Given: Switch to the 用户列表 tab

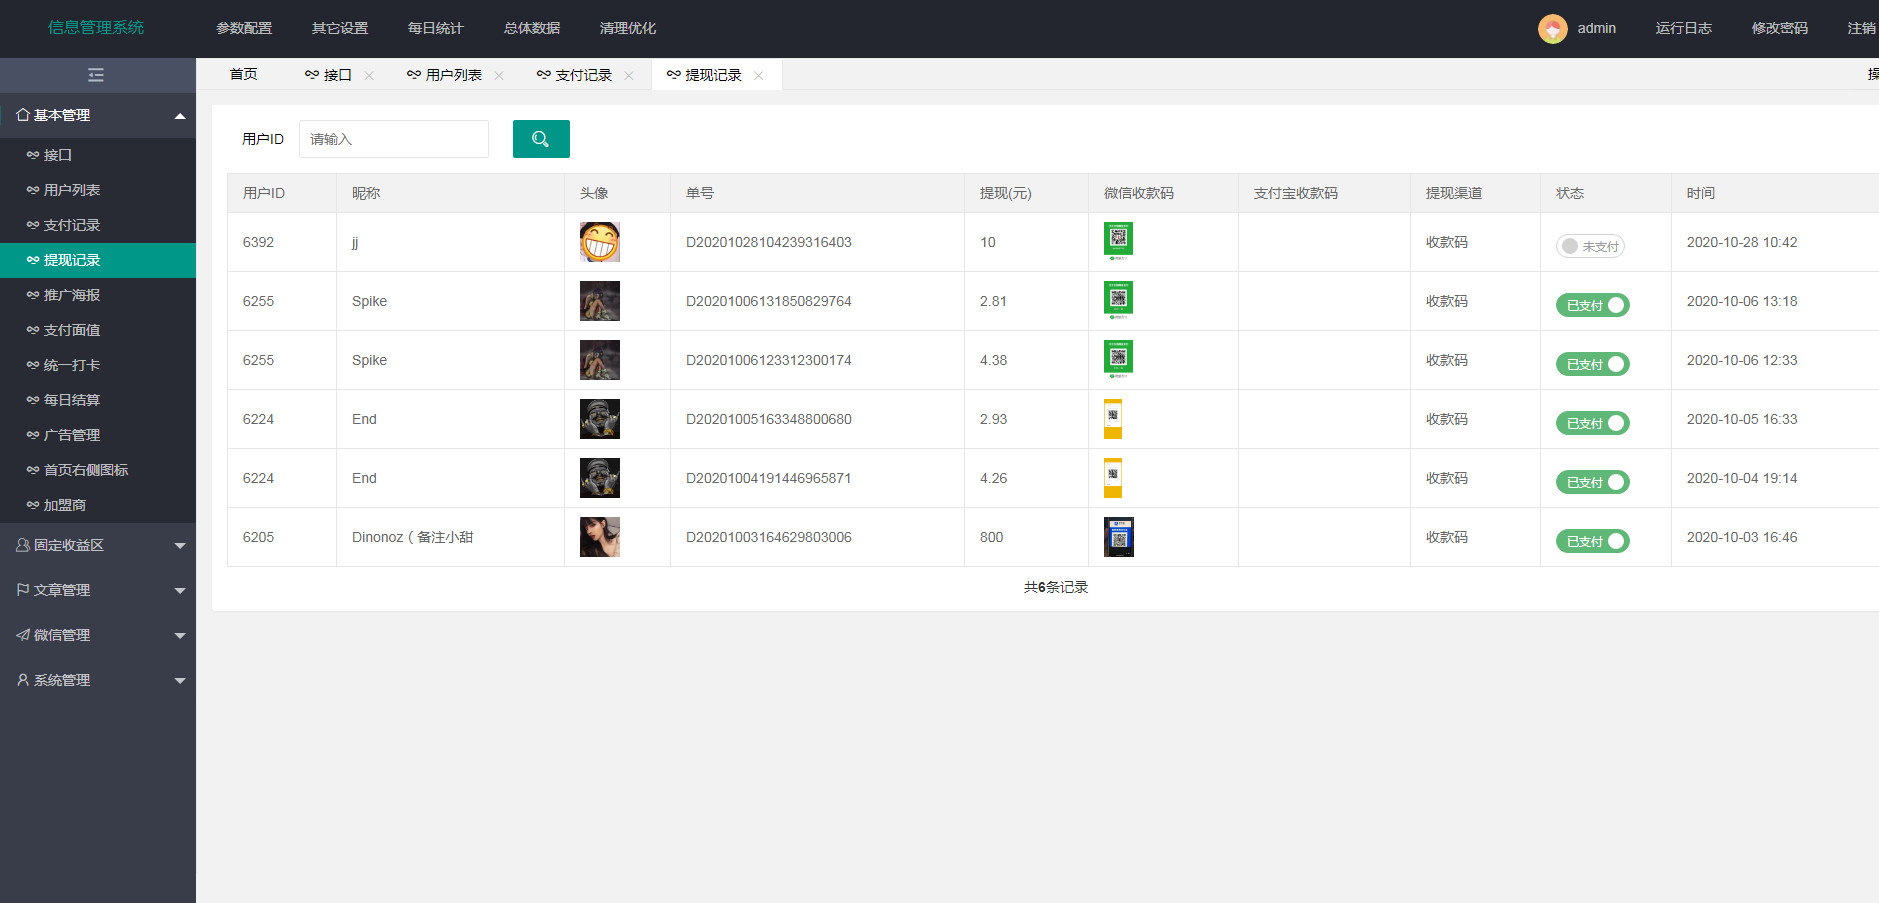Looking at the screenshot, I should tap(454, 75).
